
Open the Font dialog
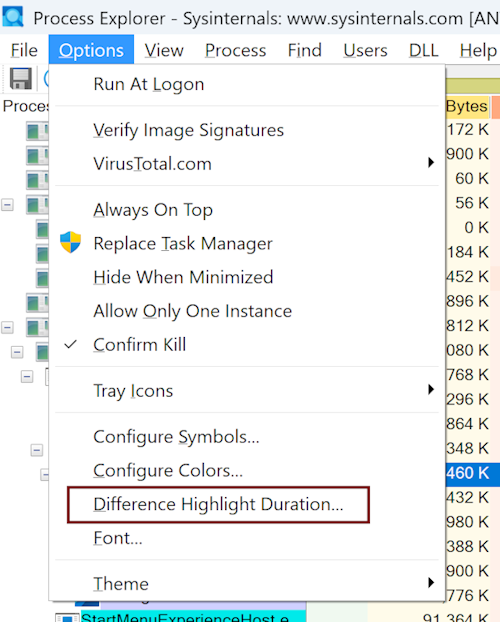point(246,538)
